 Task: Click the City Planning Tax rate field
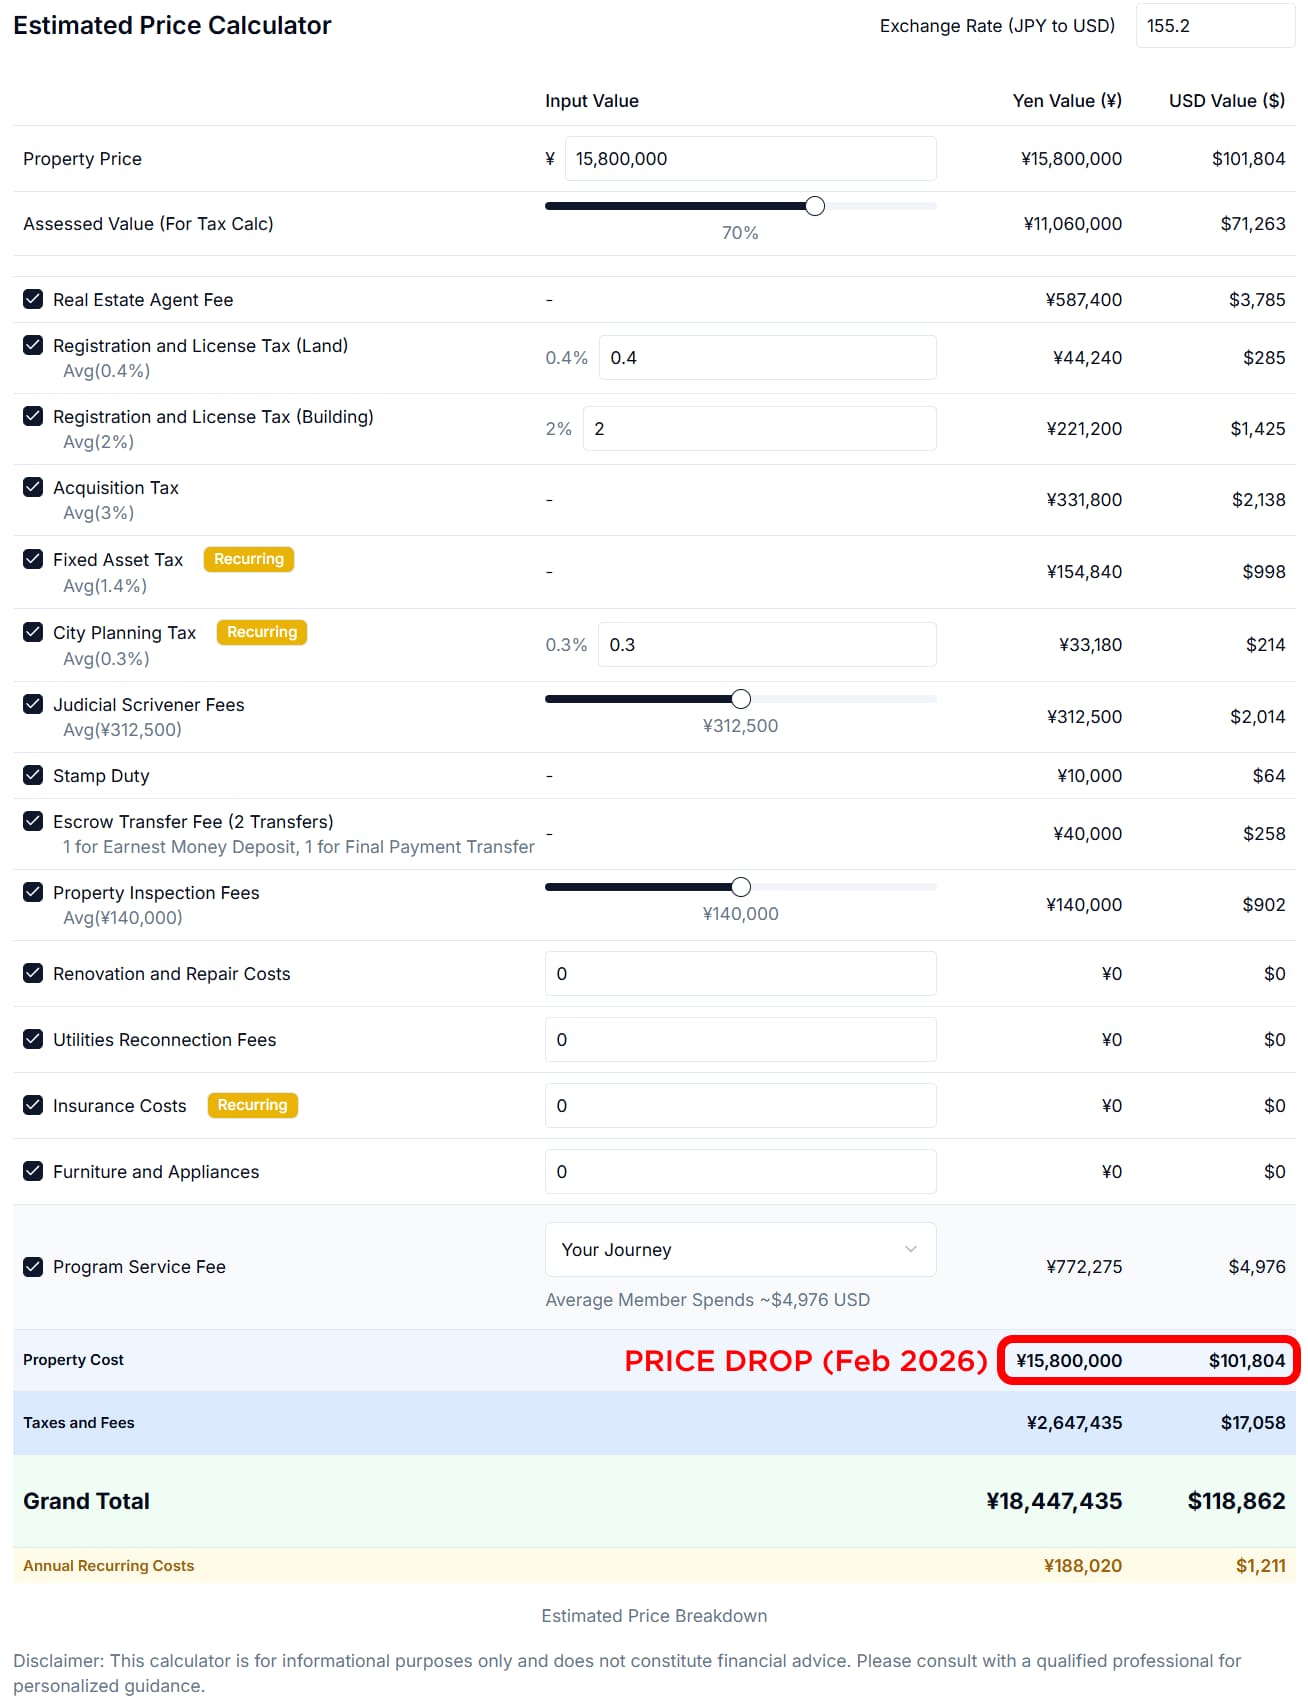766,645
